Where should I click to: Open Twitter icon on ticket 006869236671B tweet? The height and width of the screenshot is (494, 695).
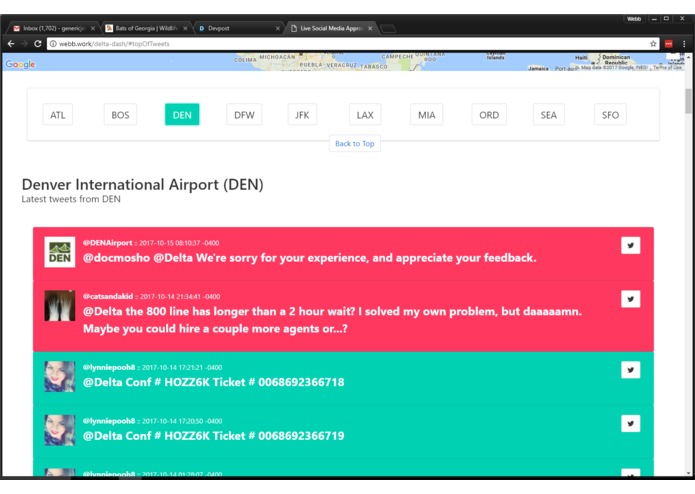click(x=630, y=370)
